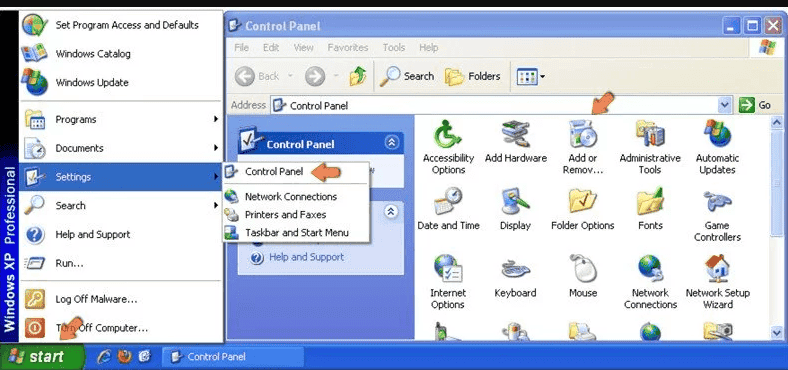Image resolution: width=788 pixels, height=370 pixels.
Task: Select Control Panel in Settings submenu
Action: tap(297, 172)
